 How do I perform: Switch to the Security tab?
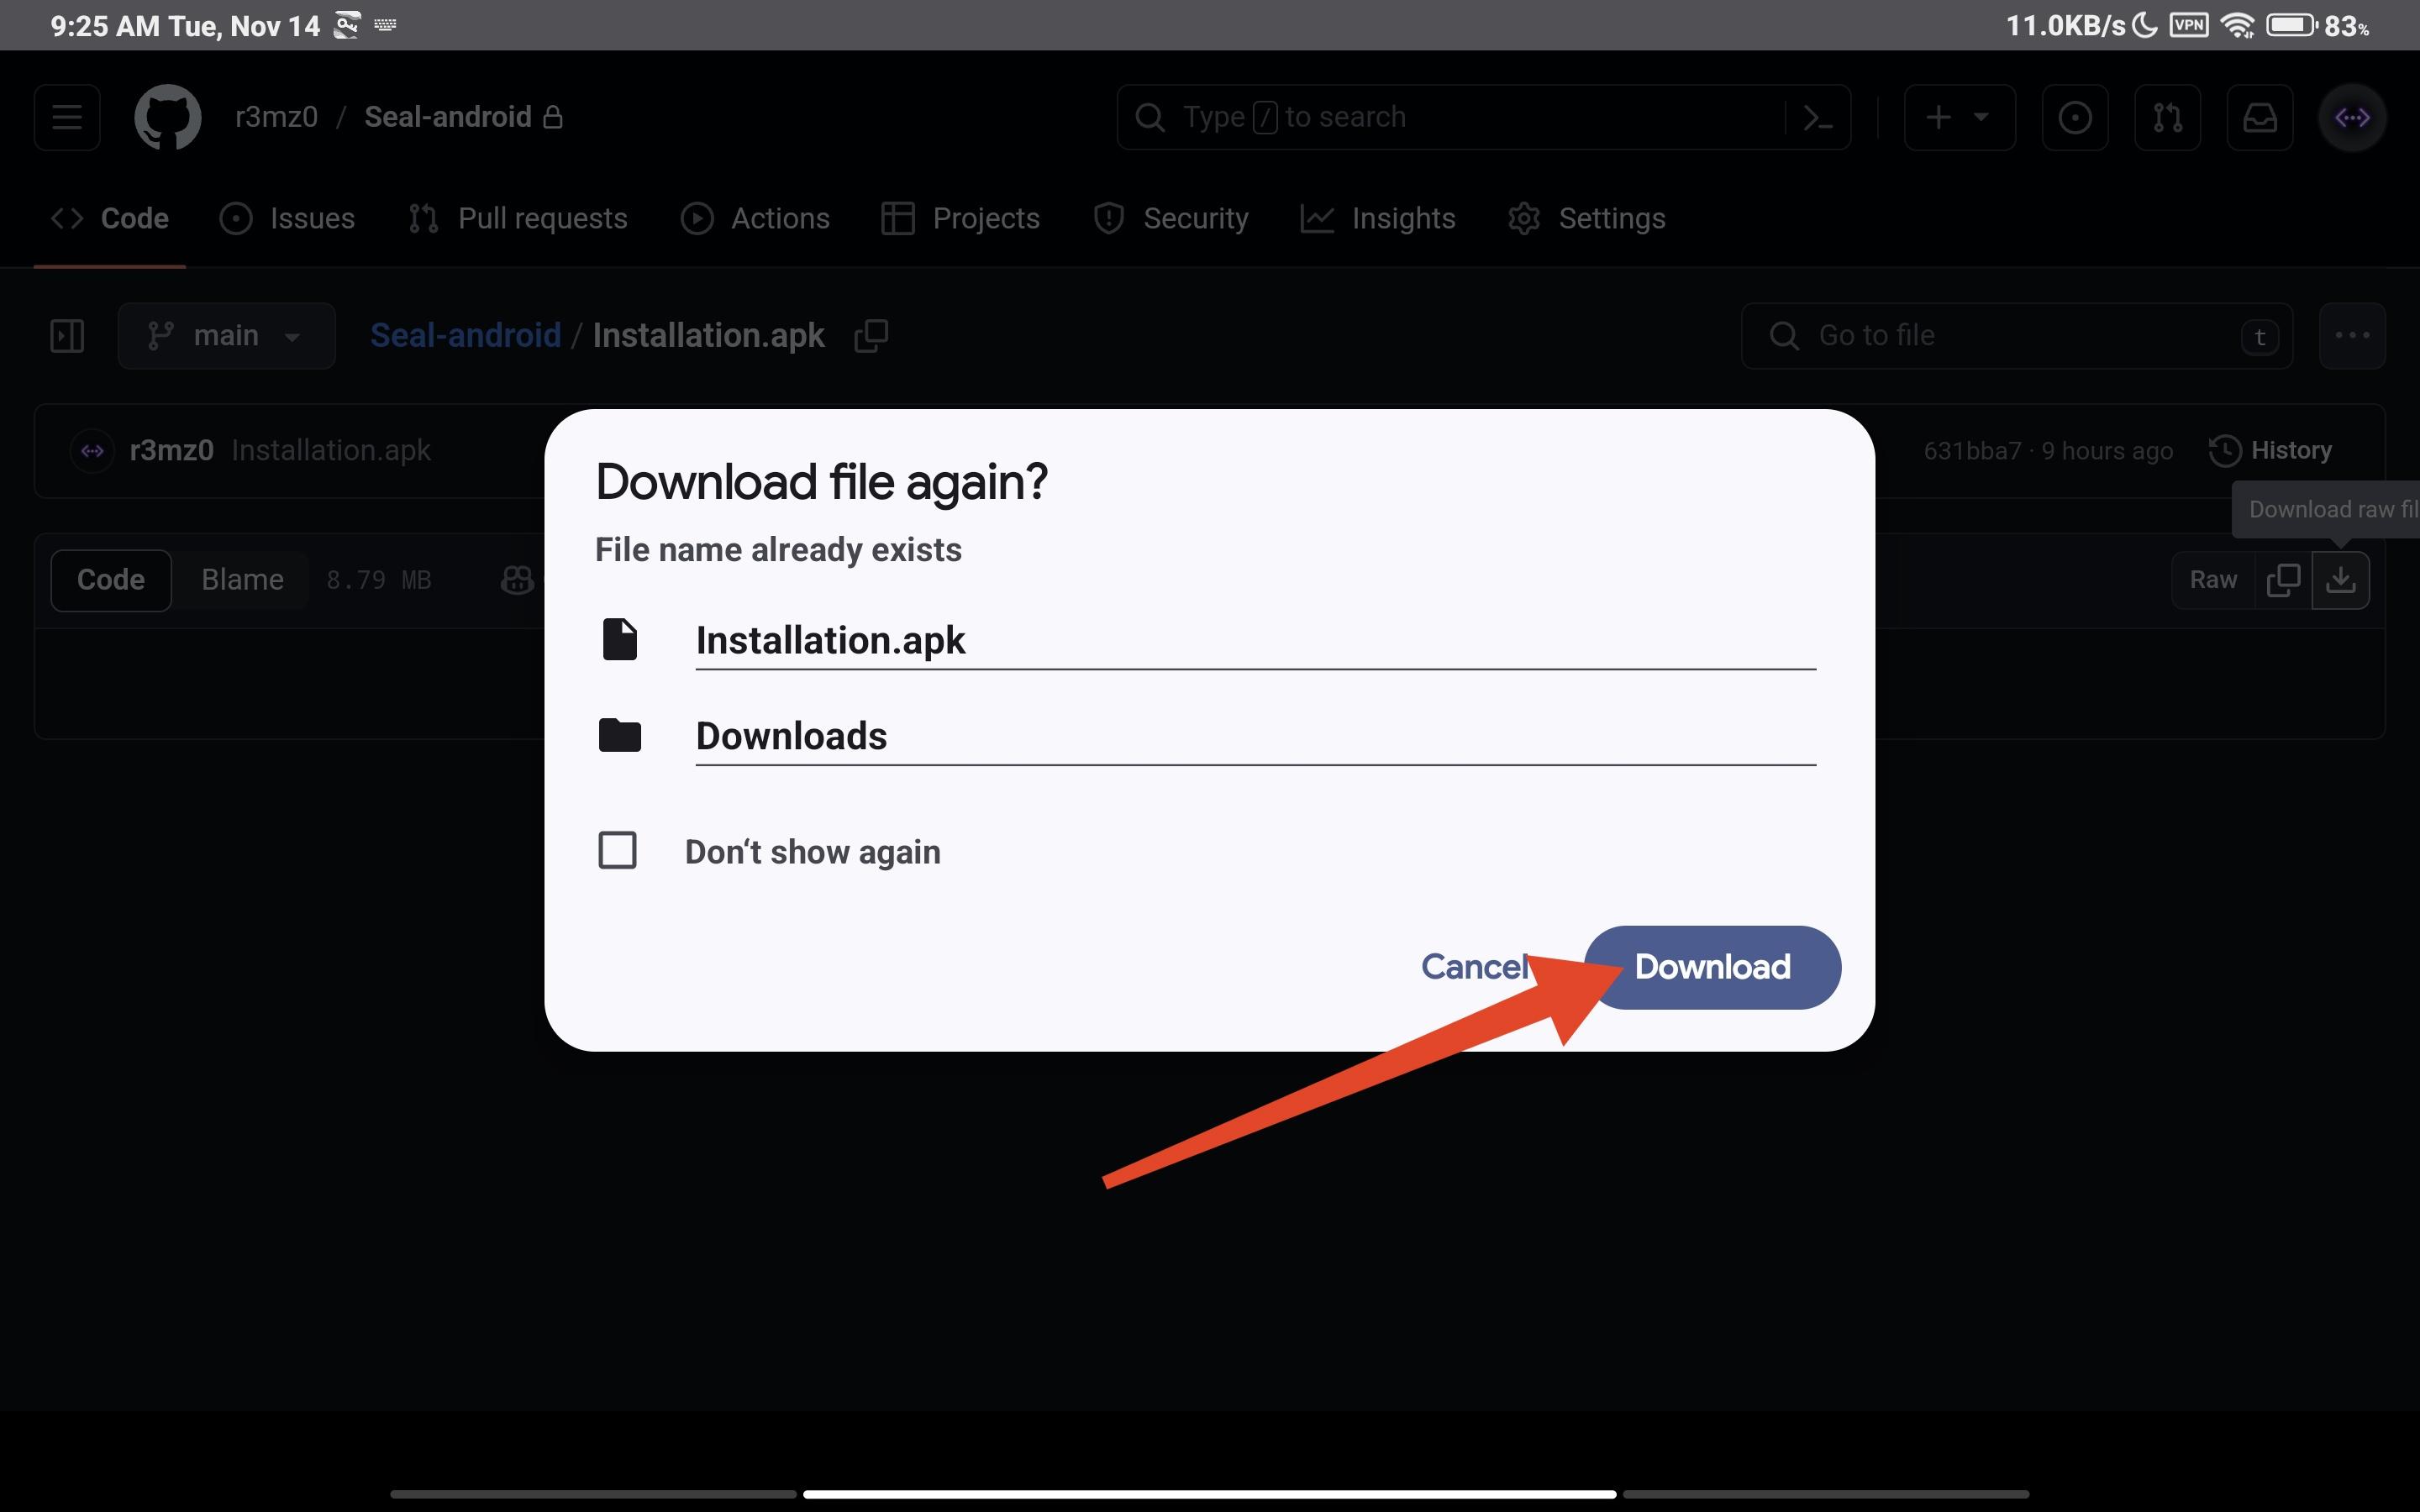pos(1170,218)
